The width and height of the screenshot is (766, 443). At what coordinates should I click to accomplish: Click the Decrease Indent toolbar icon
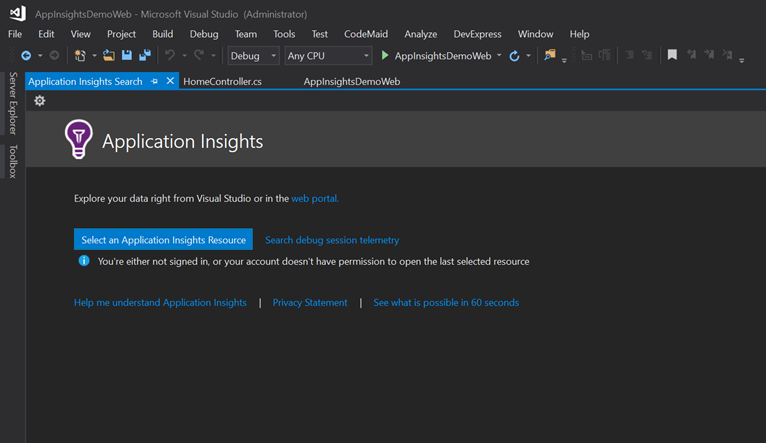point(586,55)
